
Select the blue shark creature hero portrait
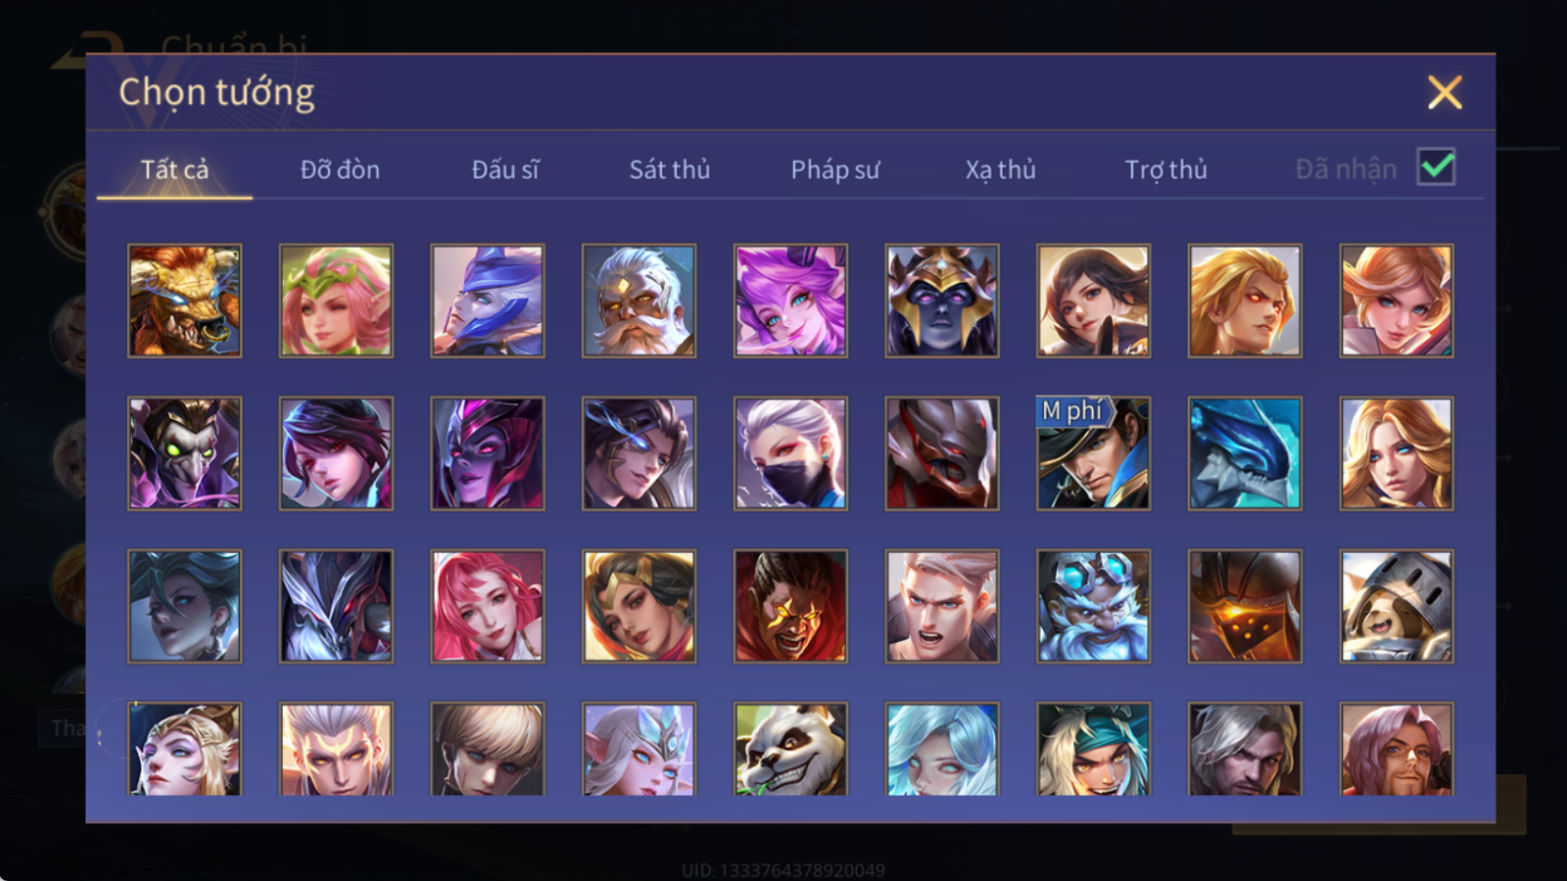click(1245, 453)
